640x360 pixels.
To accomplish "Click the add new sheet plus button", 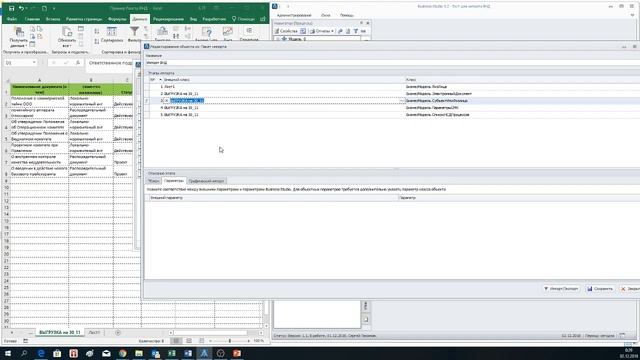I will pos(118,333).
